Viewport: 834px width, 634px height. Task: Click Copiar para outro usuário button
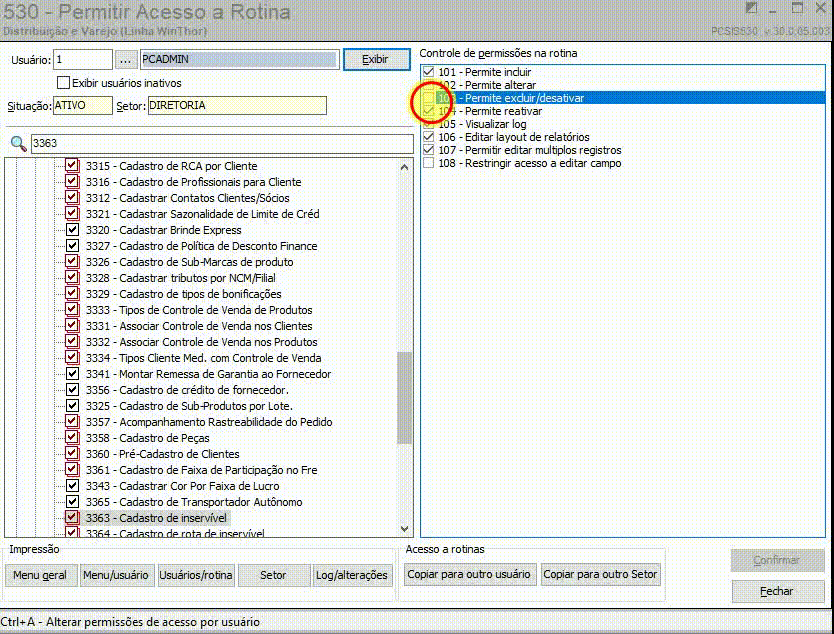tap(469, 574)
